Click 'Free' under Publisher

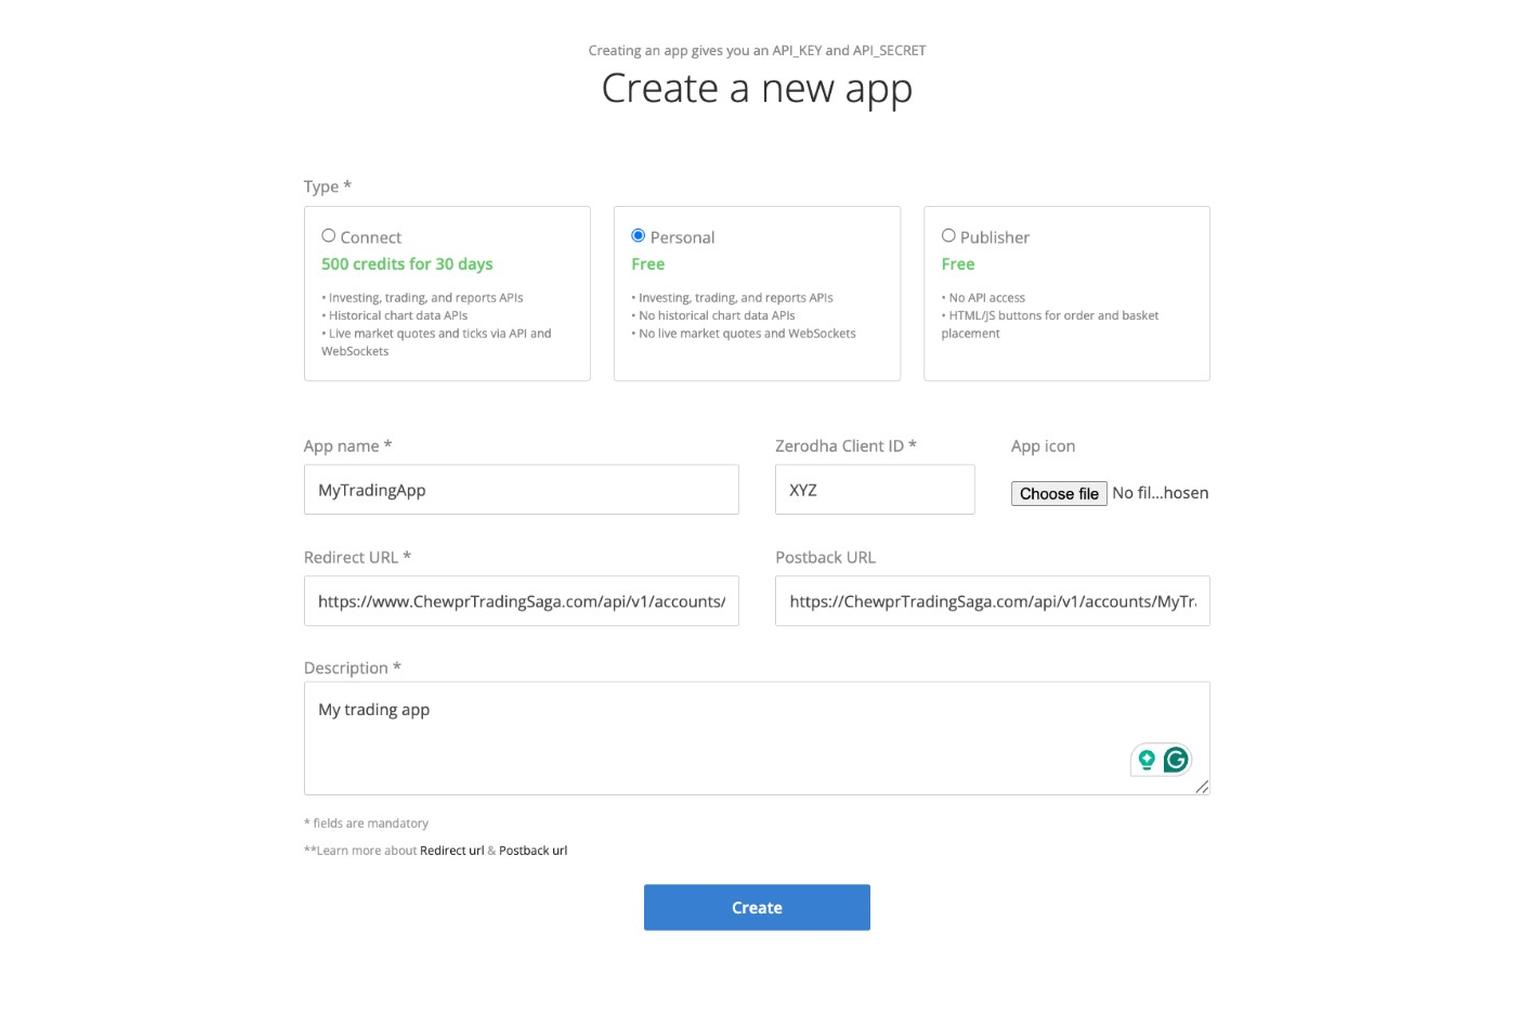coord(958,264)
